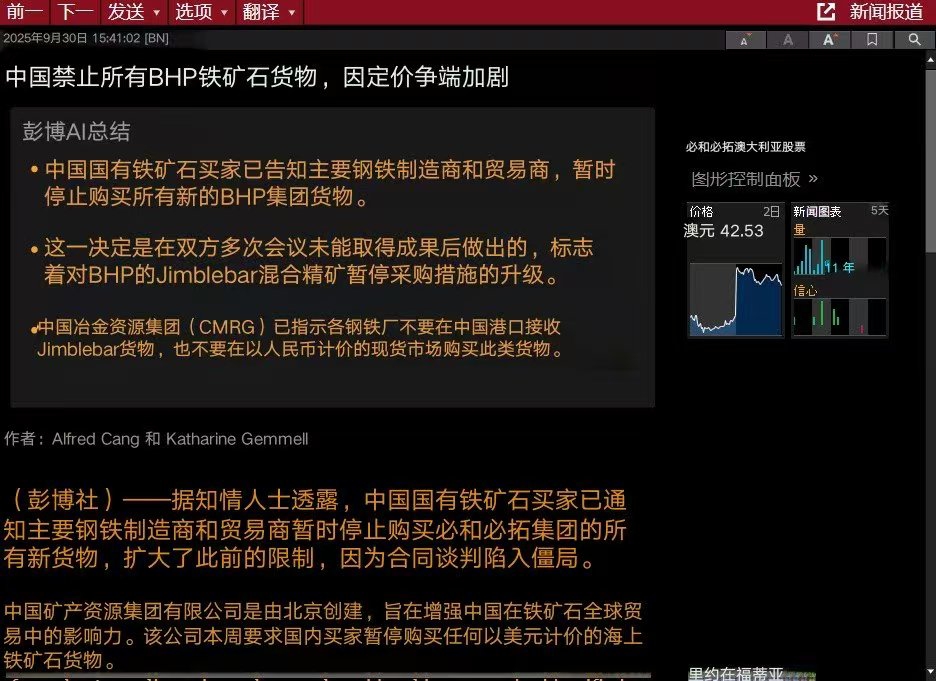Open the 图形控制面板 link
The height and width of the screenshot is (681, 936).
pos(746,179)
